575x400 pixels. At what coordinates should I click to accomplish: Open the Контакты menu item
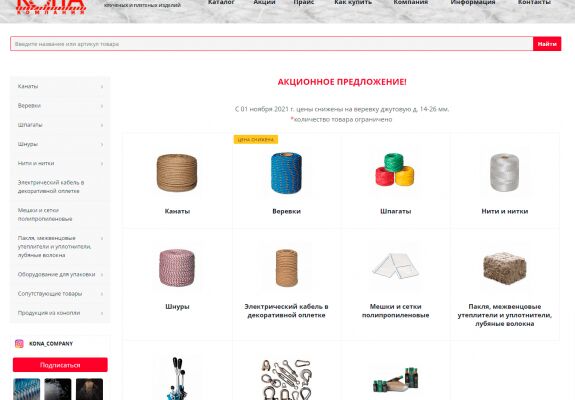click(x=534, y=3)
